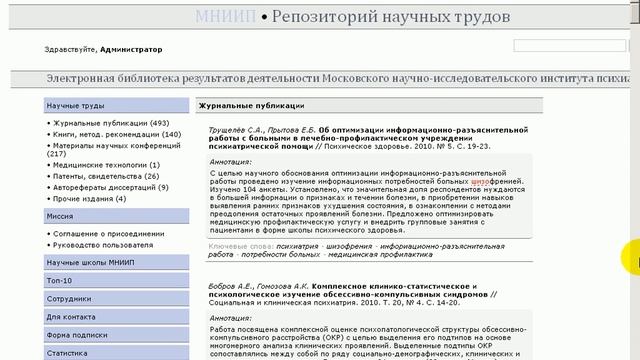Image resolution: width=640 pixels, height=360 pixels.
Task: Open Форма подписки menu item
Action: [x=116, y=335]
